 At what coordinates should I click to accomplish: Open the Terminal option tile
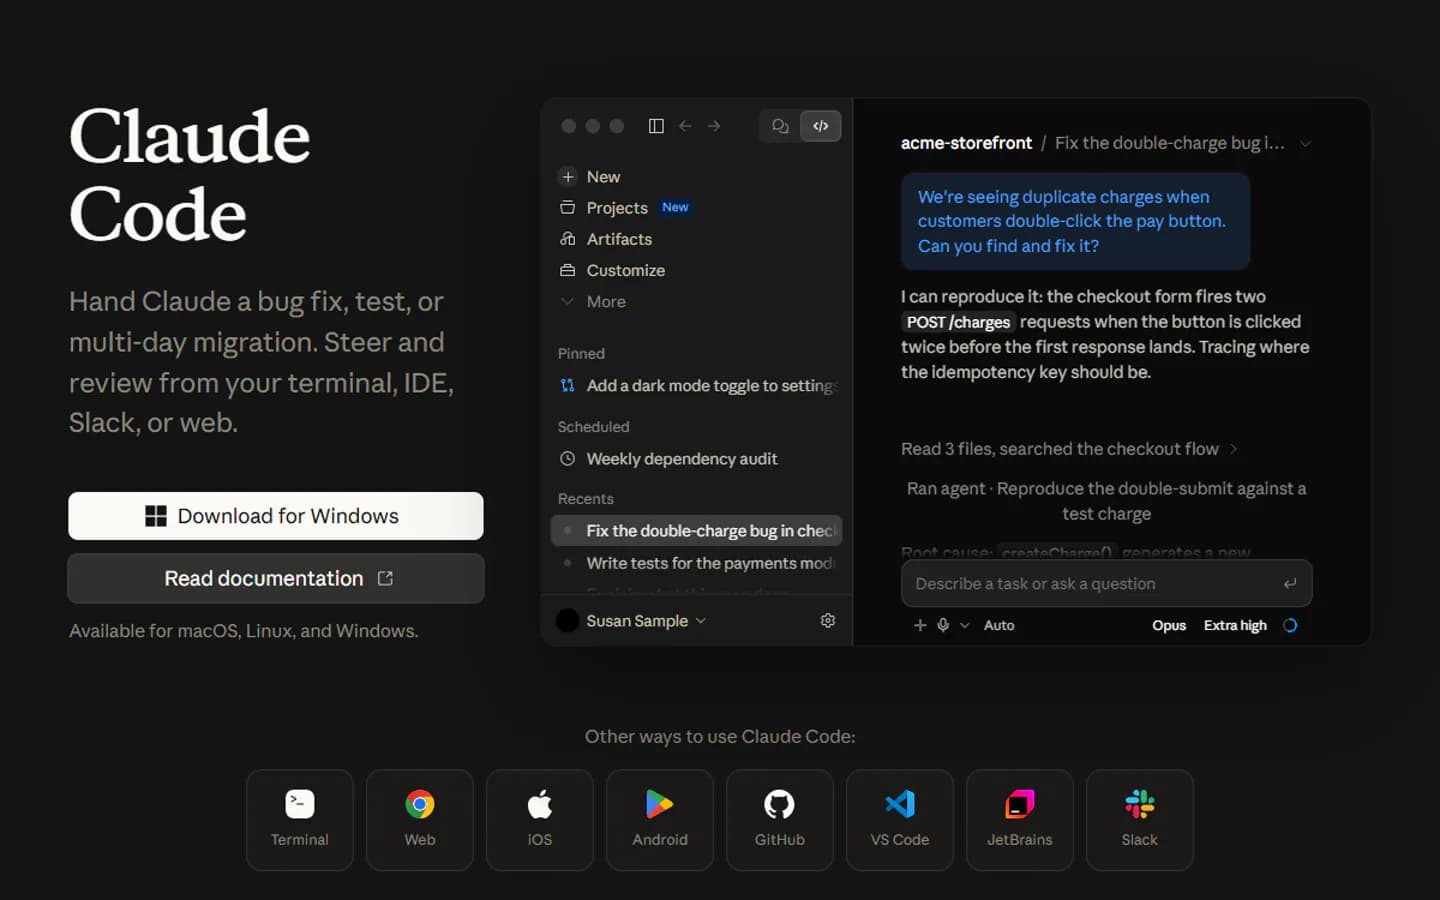(300, 820)
